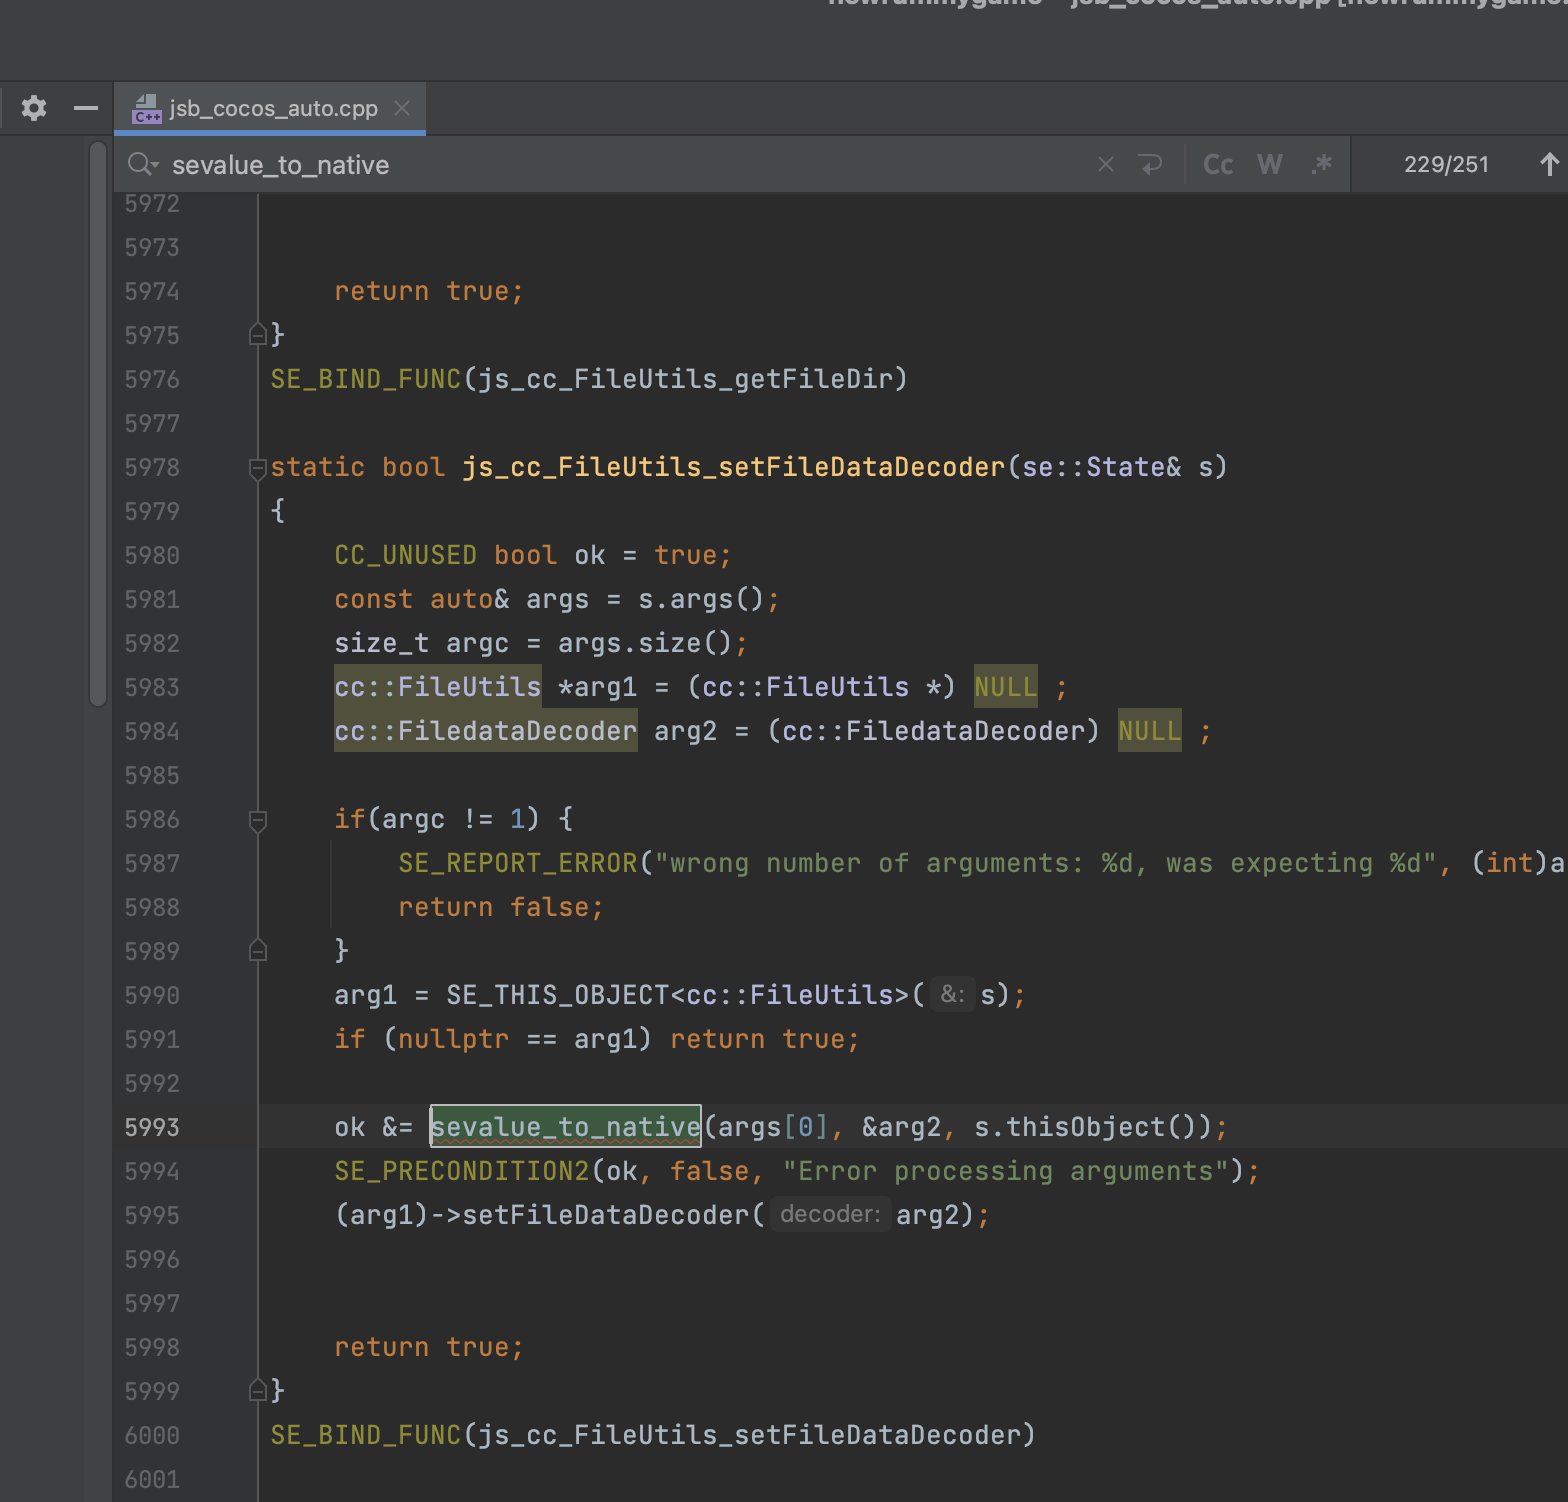
Task: Open search history from the magnifier icon
Action: pyautogui.click(x=143, y=164)
